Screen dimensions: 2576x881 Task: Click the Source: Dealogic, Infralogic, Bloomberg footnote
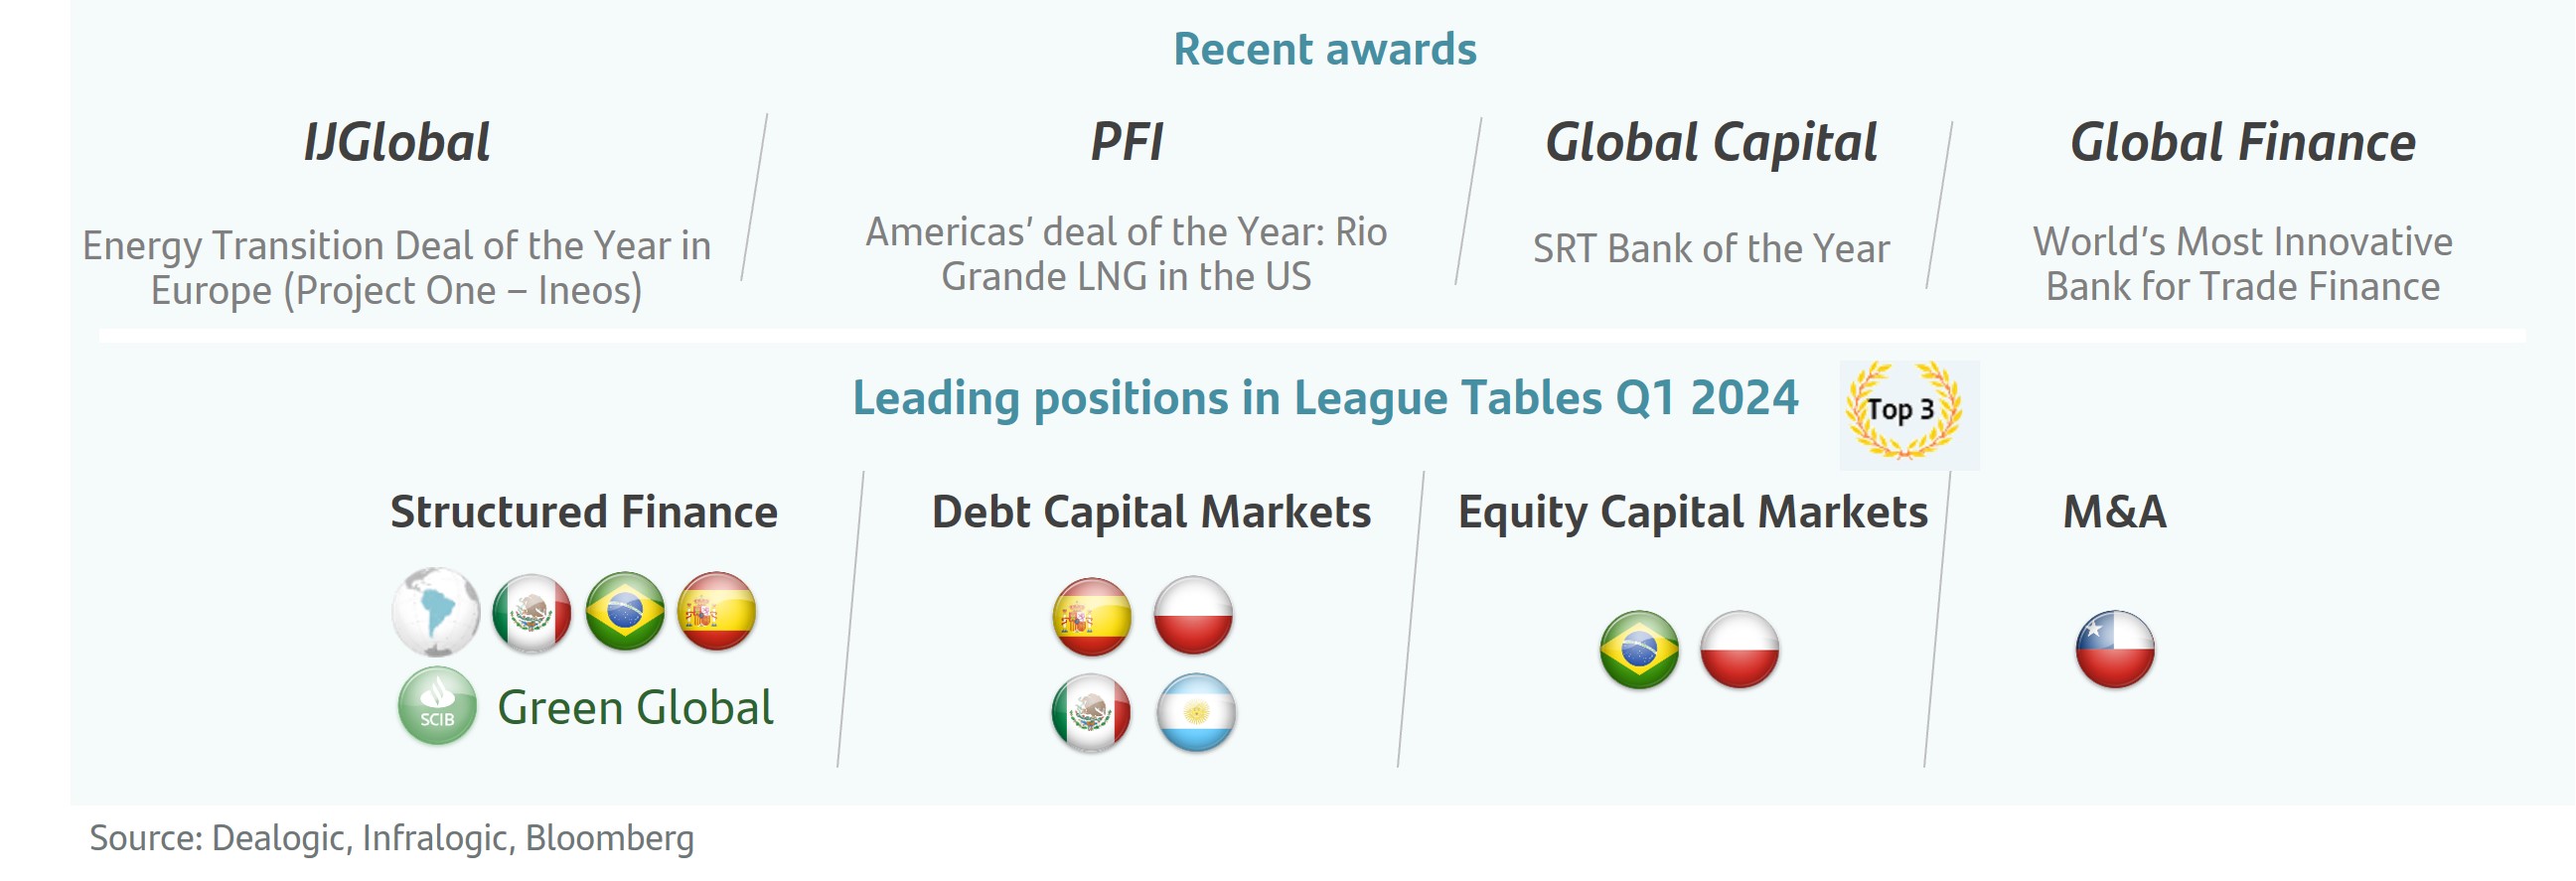[392, 838]
